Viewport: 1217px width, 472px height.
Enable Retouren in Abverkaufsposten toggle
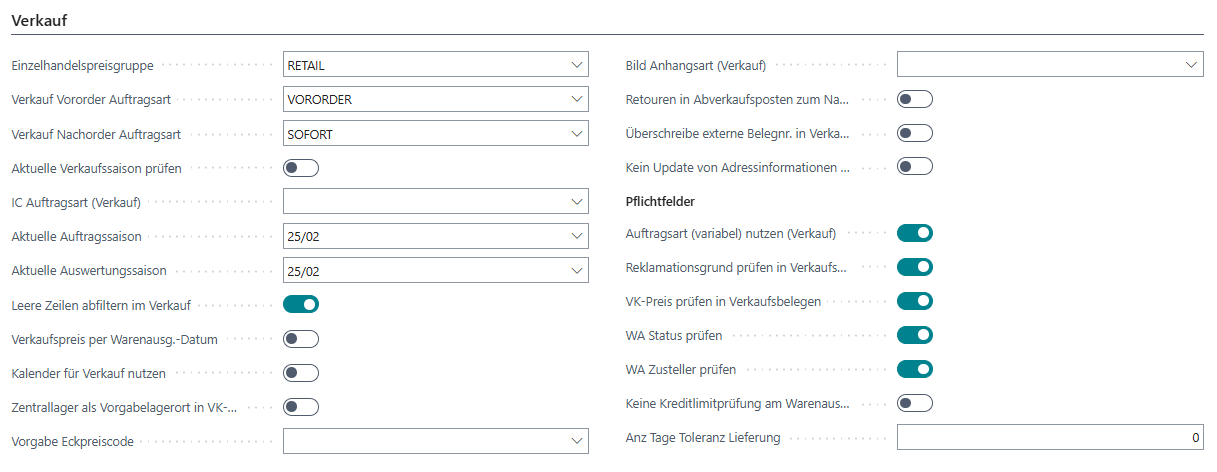coord(914,99)
